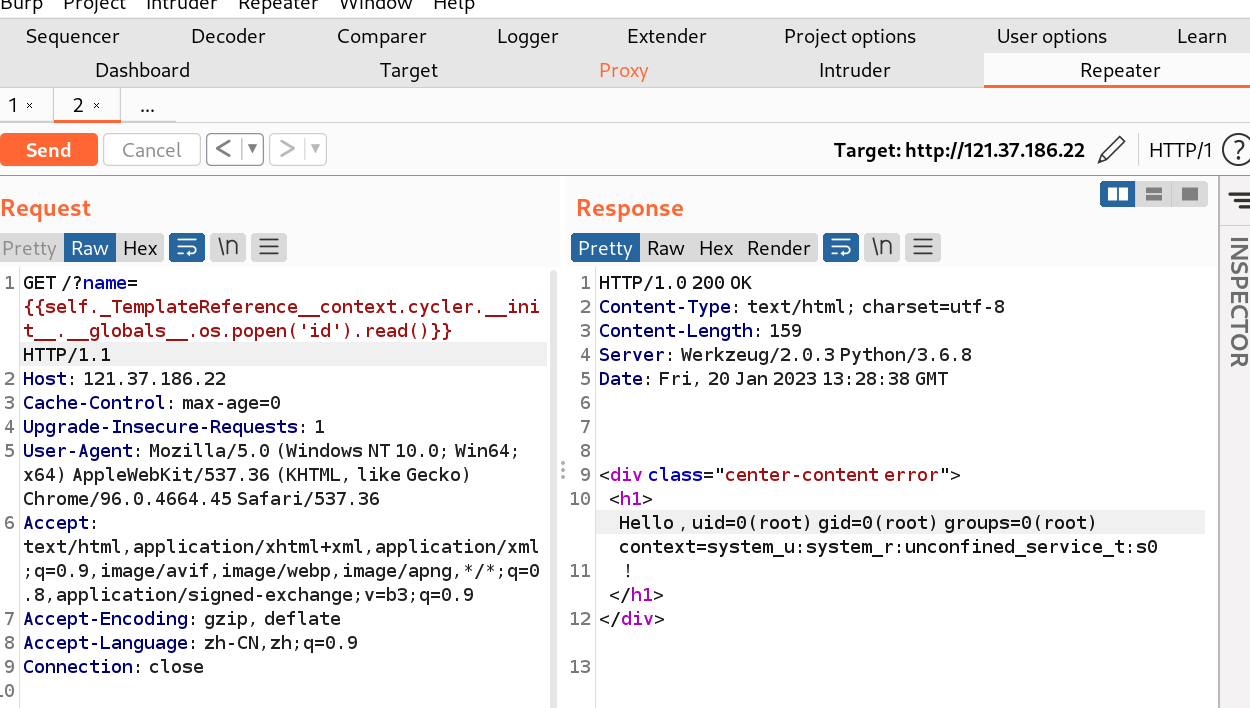Select Repeater tab 2

[78, 105]
